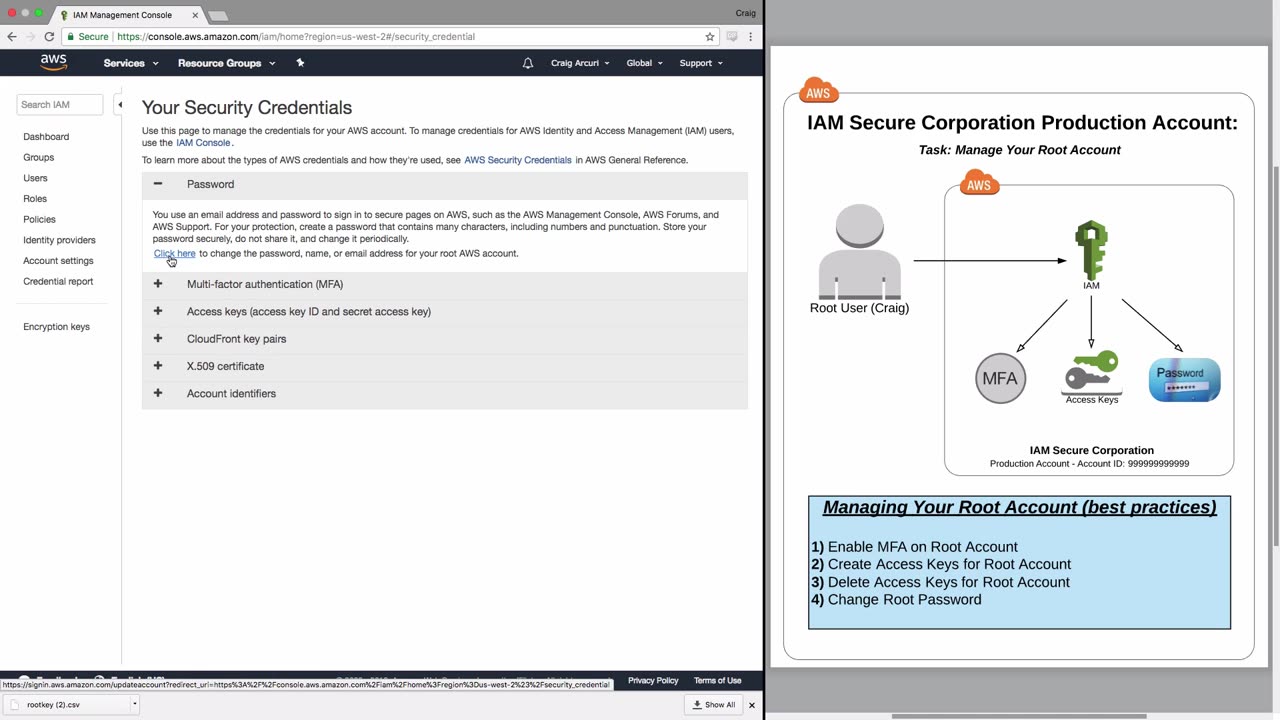Click the pin icon next to Resource Groups
Viewport: 1280px width, 720px height.
(x=300, y=63)
